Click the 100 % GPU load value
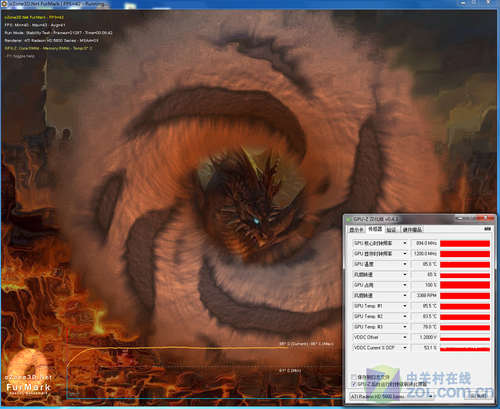This screenshot has width=500, height=409. (x=424, y=285)
